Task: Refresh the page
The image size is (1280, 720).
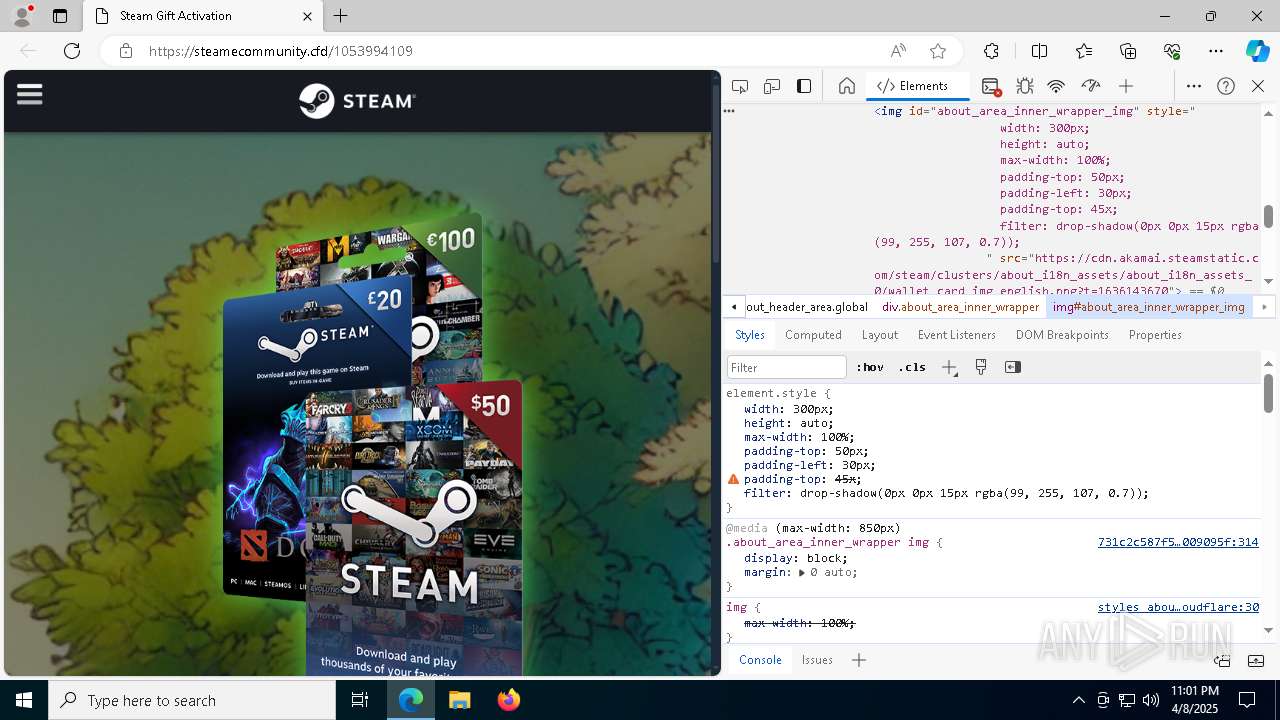Action: 72,51
